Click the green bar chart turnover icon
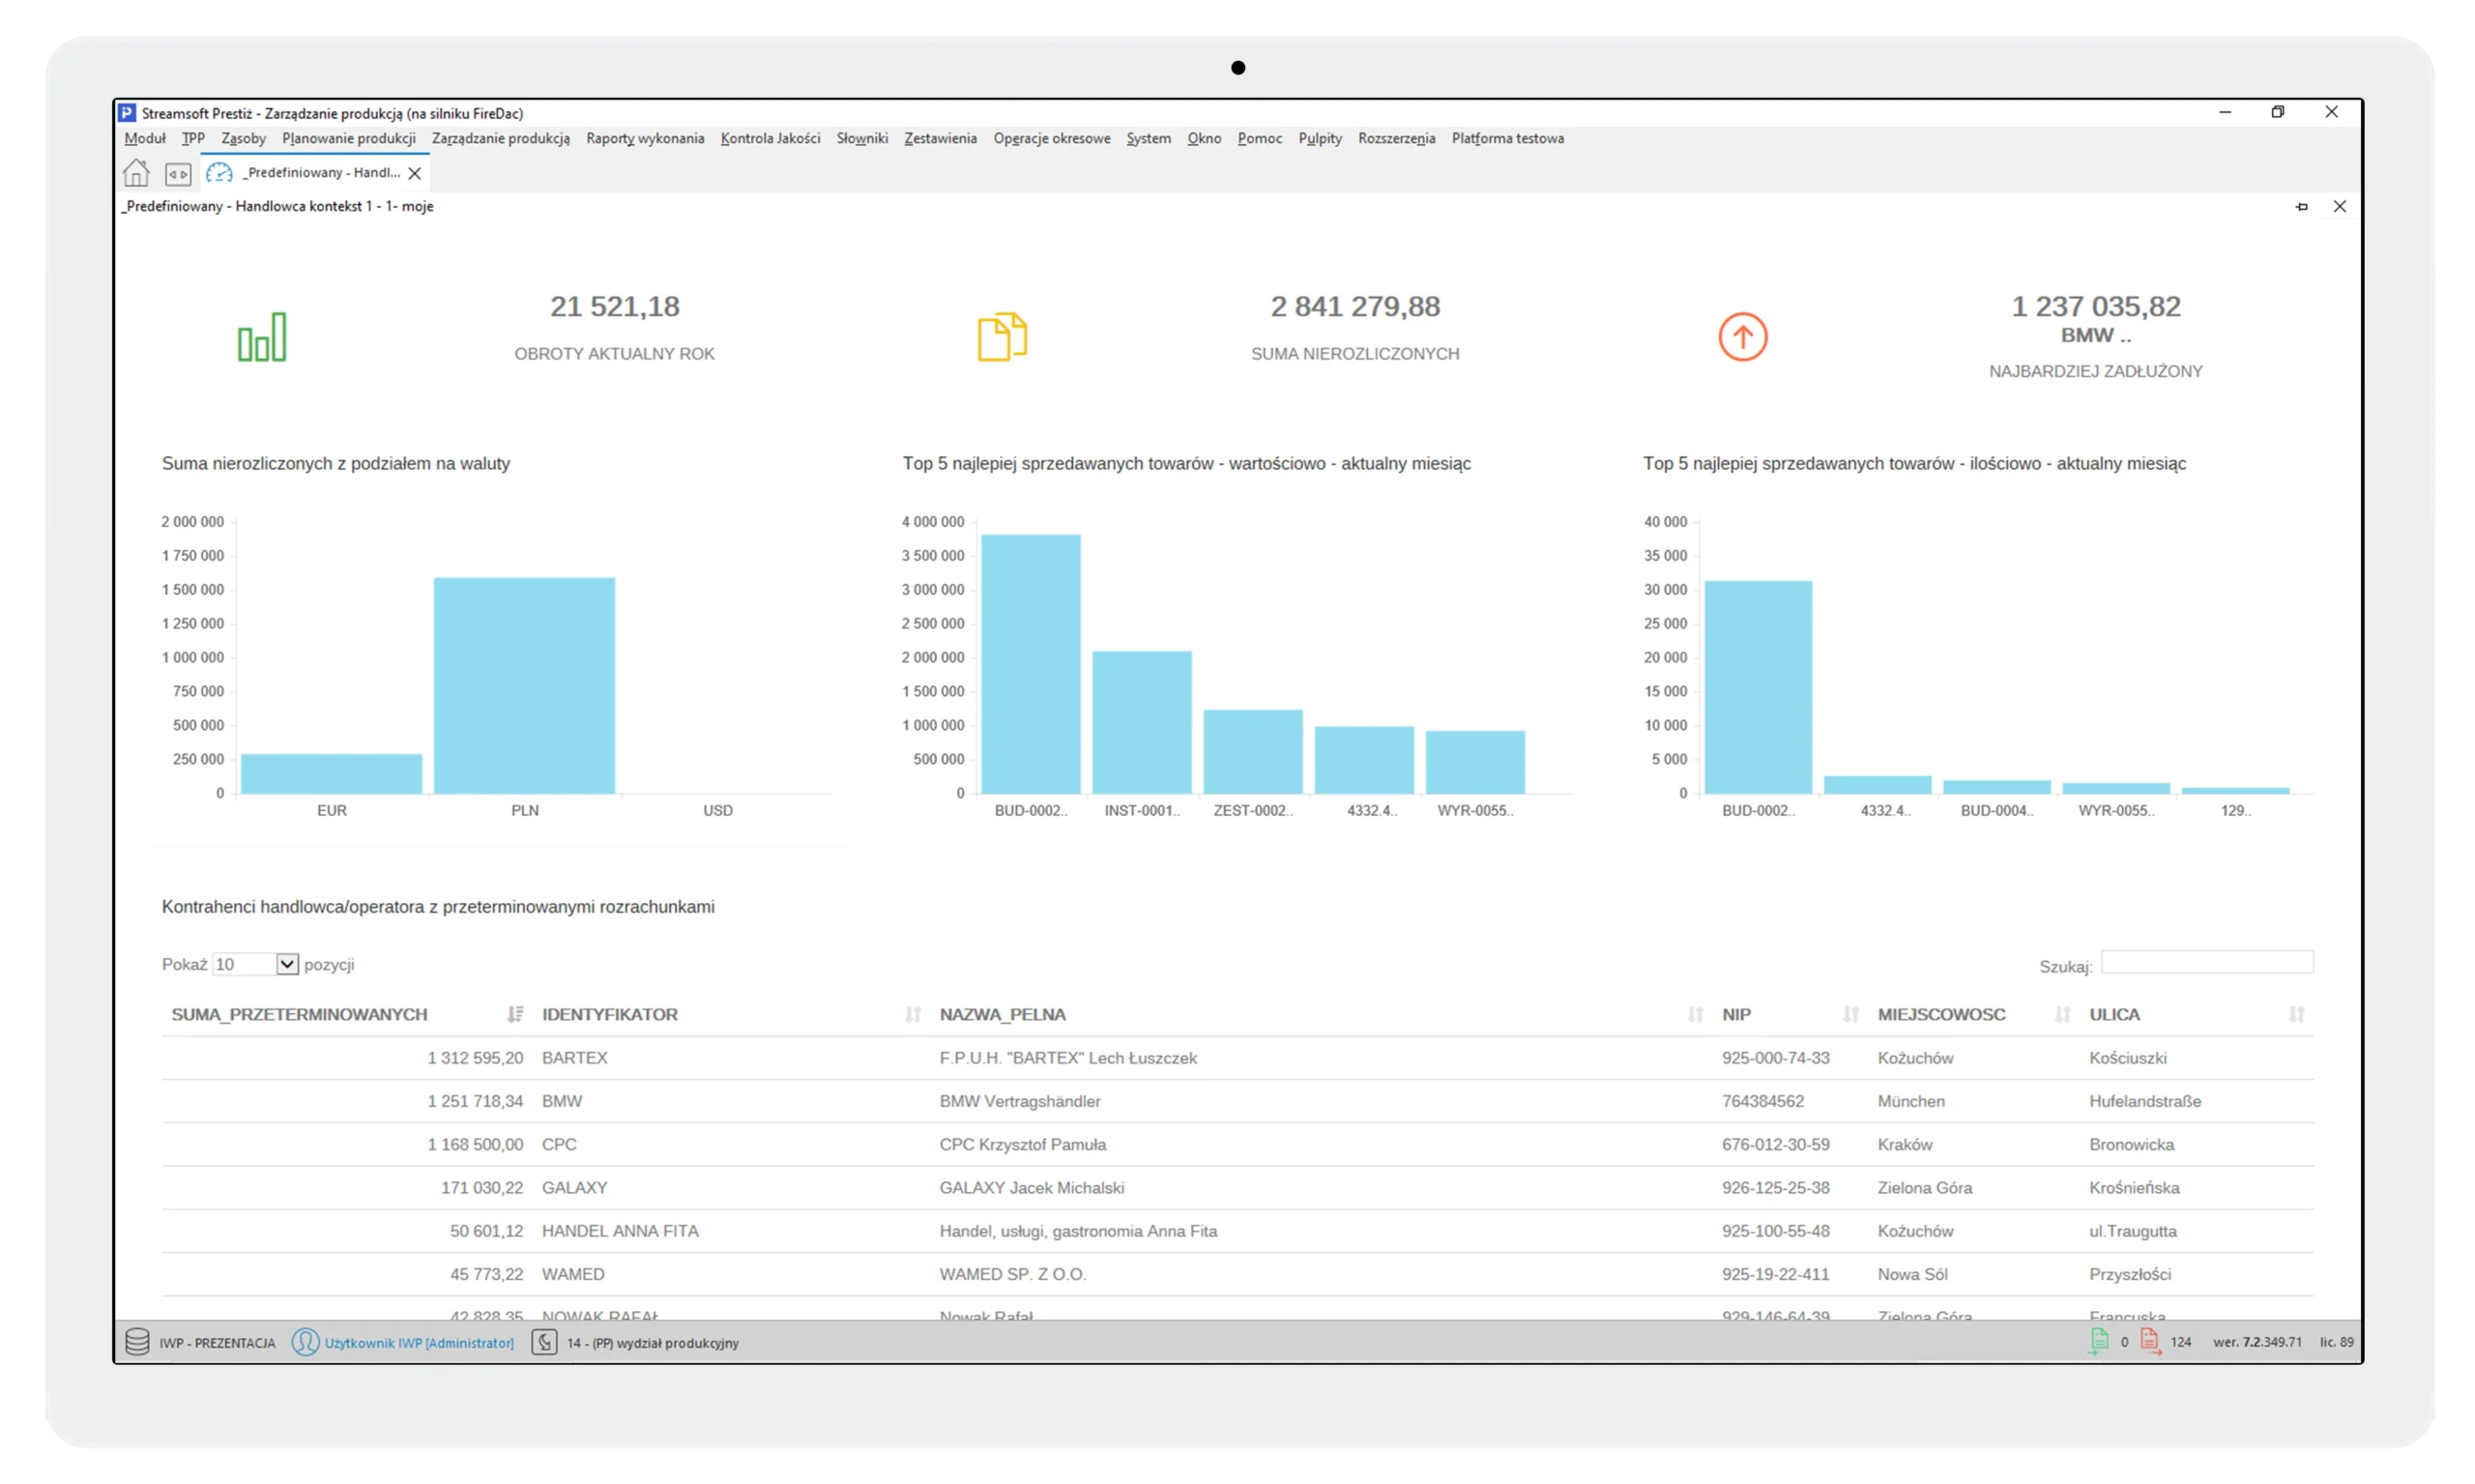The width and height of the screenshot is (2475, 1484). (262, 337)
